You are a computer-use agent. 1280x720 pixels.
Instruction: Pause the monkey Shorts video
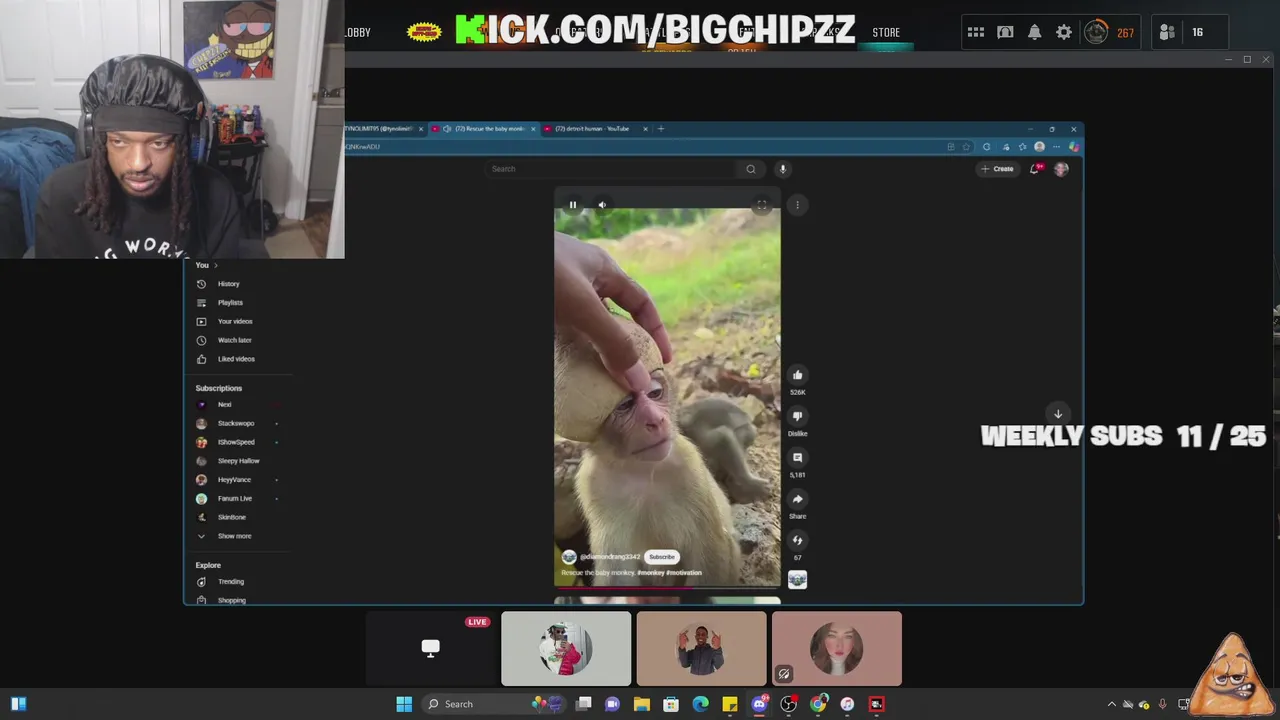coord(573,205)
